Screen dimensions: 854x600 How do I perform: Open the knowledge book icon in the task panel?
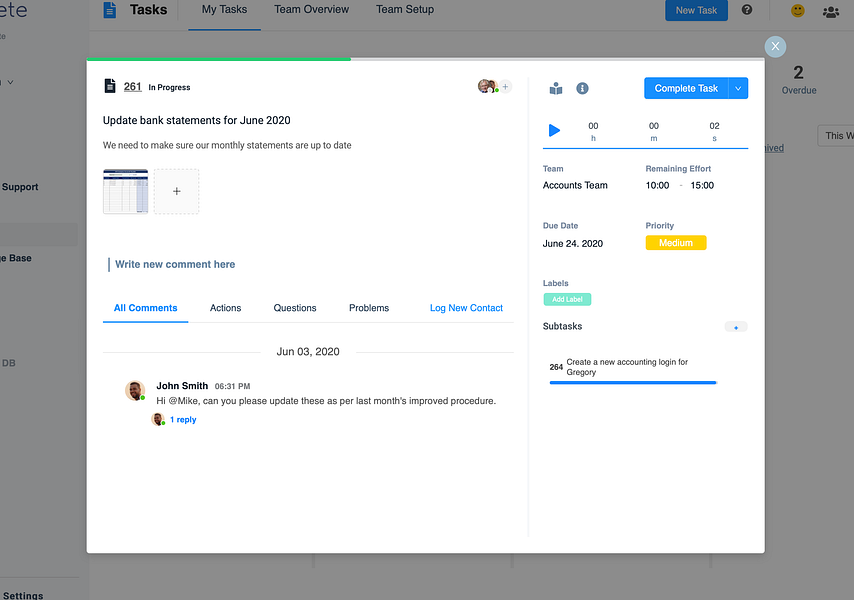click(556, 88)
